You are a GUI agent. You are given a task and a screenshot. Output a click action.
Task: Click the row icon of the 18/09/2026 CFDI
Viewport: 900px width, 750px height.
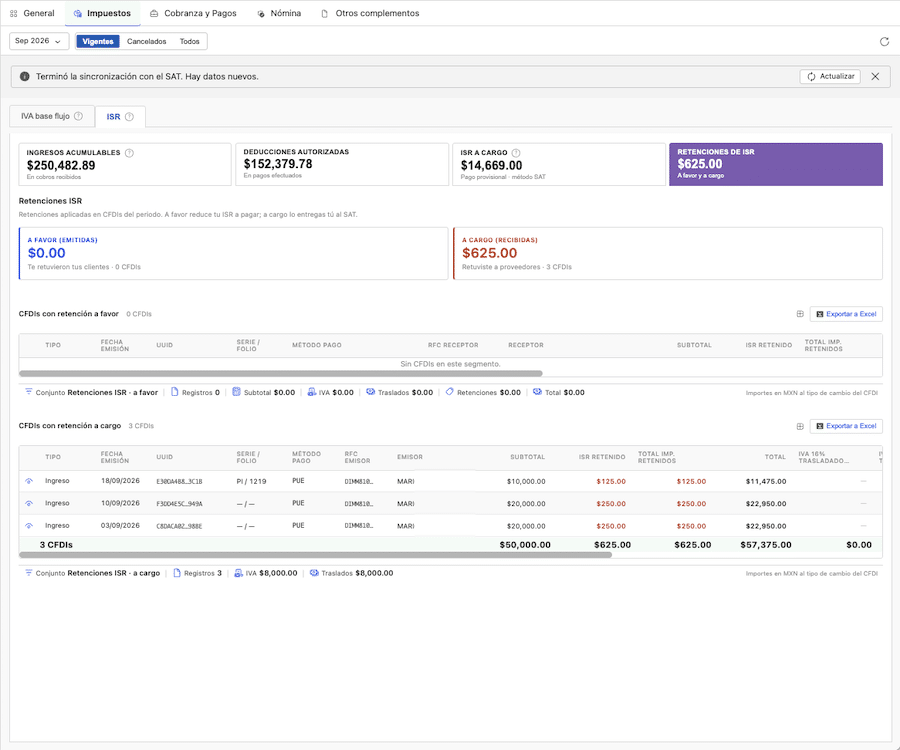click(29, 481)
